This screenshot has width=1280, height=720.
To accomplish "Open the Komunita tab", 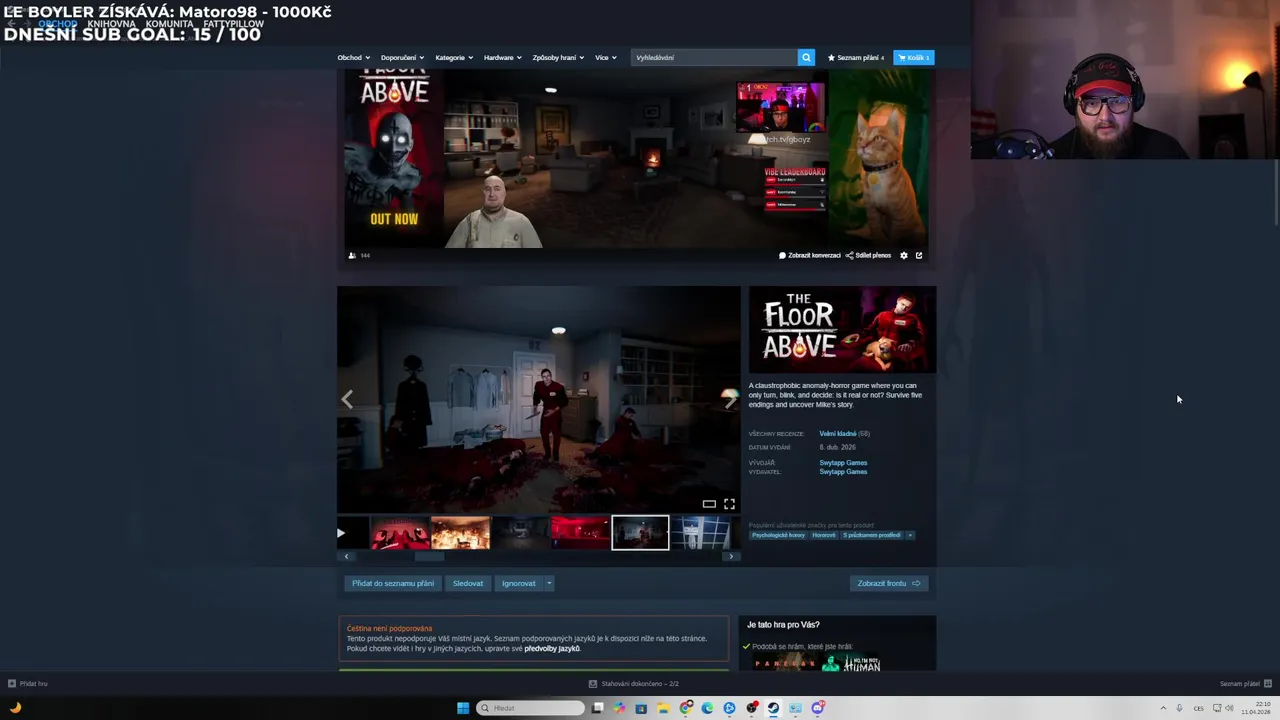I will tap(169, 24).
